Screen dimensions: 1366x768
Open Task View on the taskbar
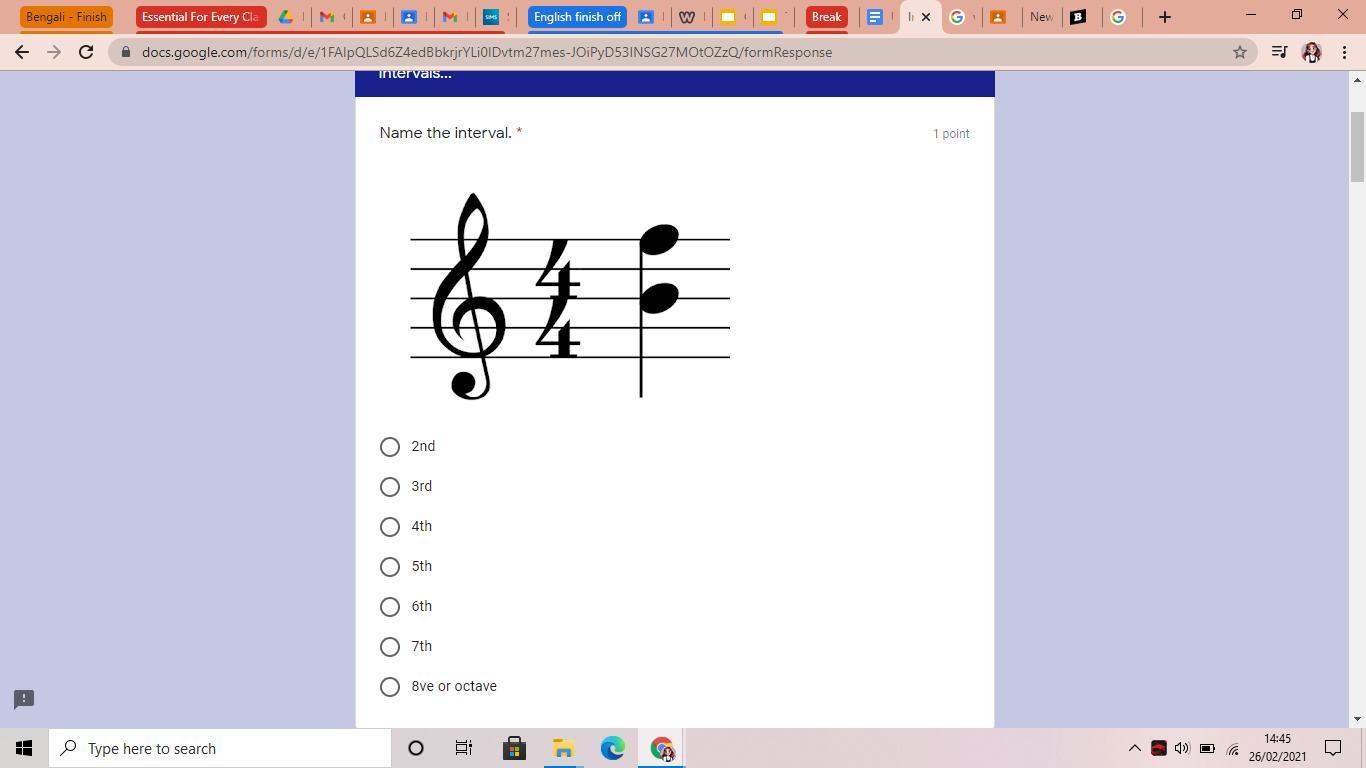point(464,748)
